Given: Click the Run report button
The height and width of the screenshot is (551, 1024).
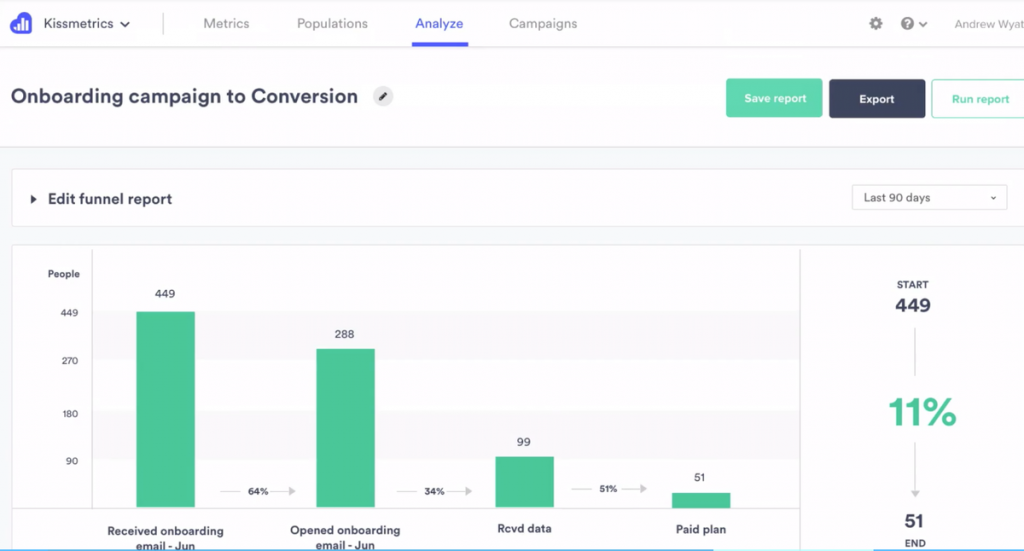Looking at the screenshot, I should [x=979, y=99].
